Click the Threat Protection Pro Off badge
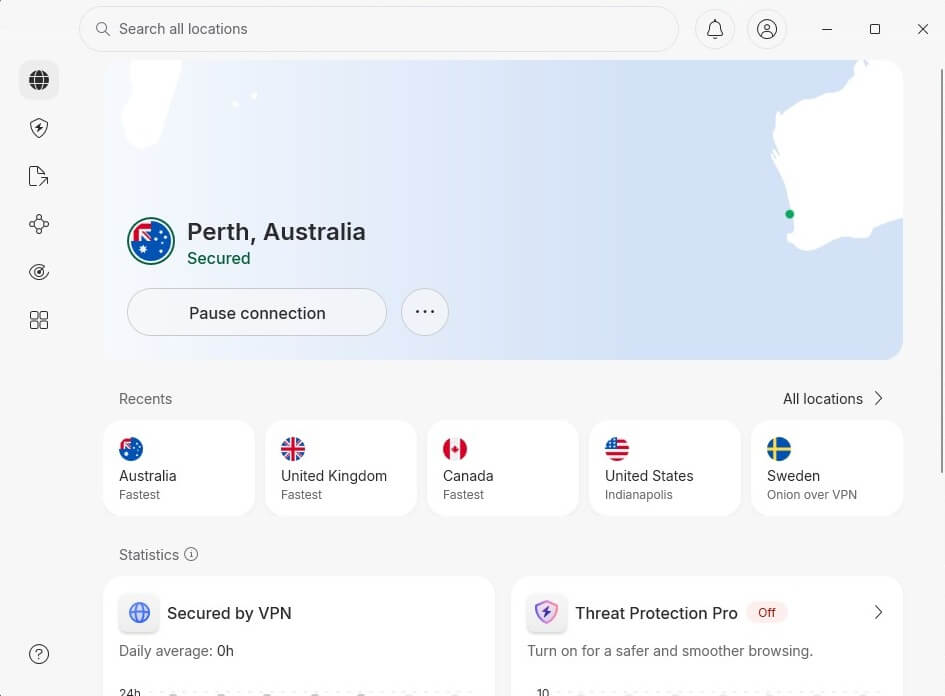 pos(767,612)
